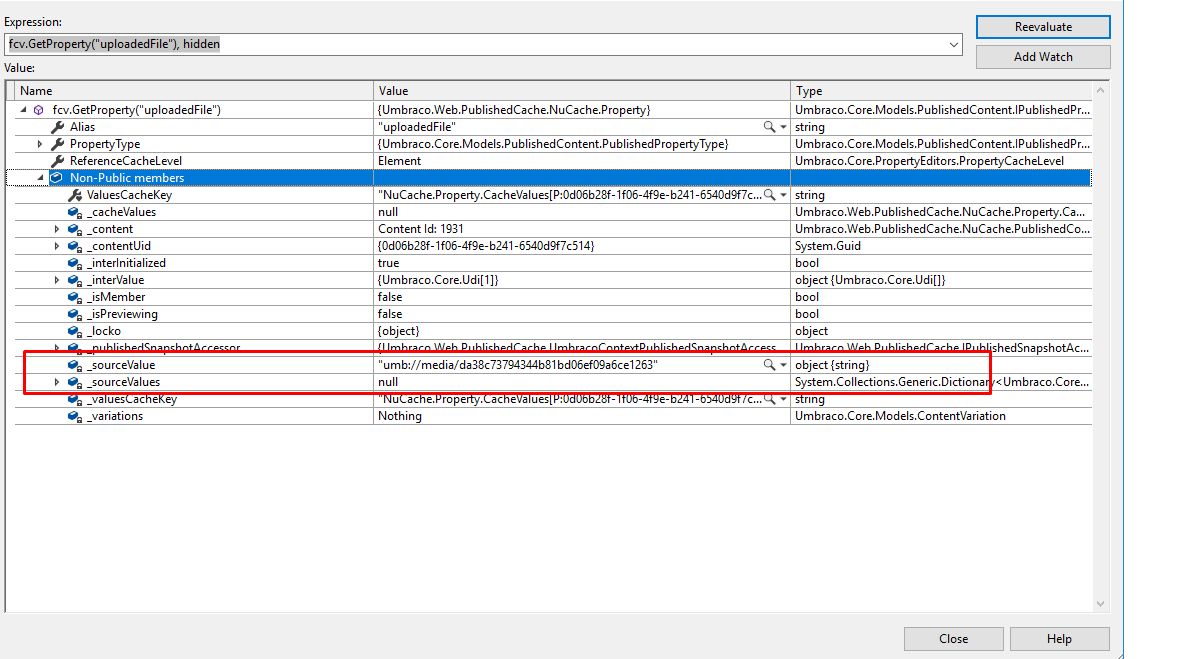Open the Expression history dropdown arrow

[x=953, y=44]
